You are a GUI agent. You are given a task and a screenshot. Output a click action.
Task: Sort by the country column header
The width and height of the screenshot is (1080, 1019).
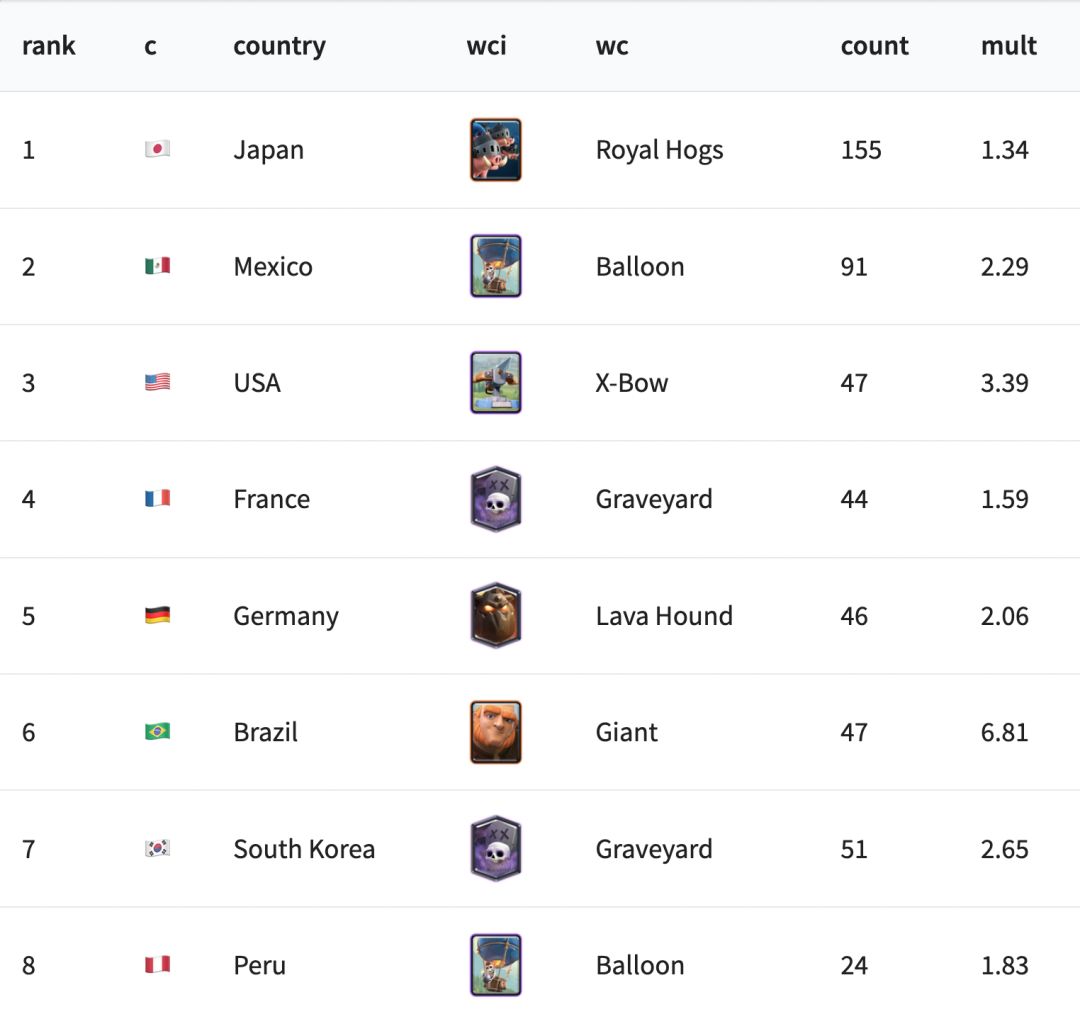click(279, 46)
